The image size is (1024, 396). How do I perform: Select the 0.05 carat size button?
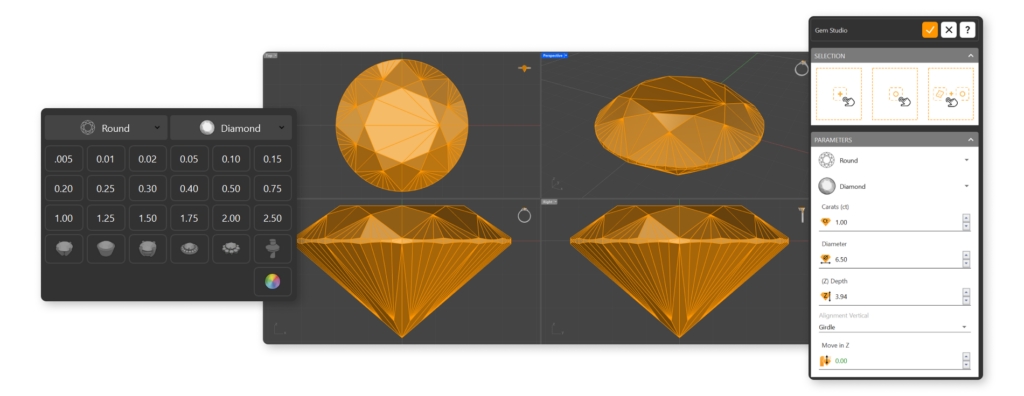pyautogui.click(x=189, y=159)
